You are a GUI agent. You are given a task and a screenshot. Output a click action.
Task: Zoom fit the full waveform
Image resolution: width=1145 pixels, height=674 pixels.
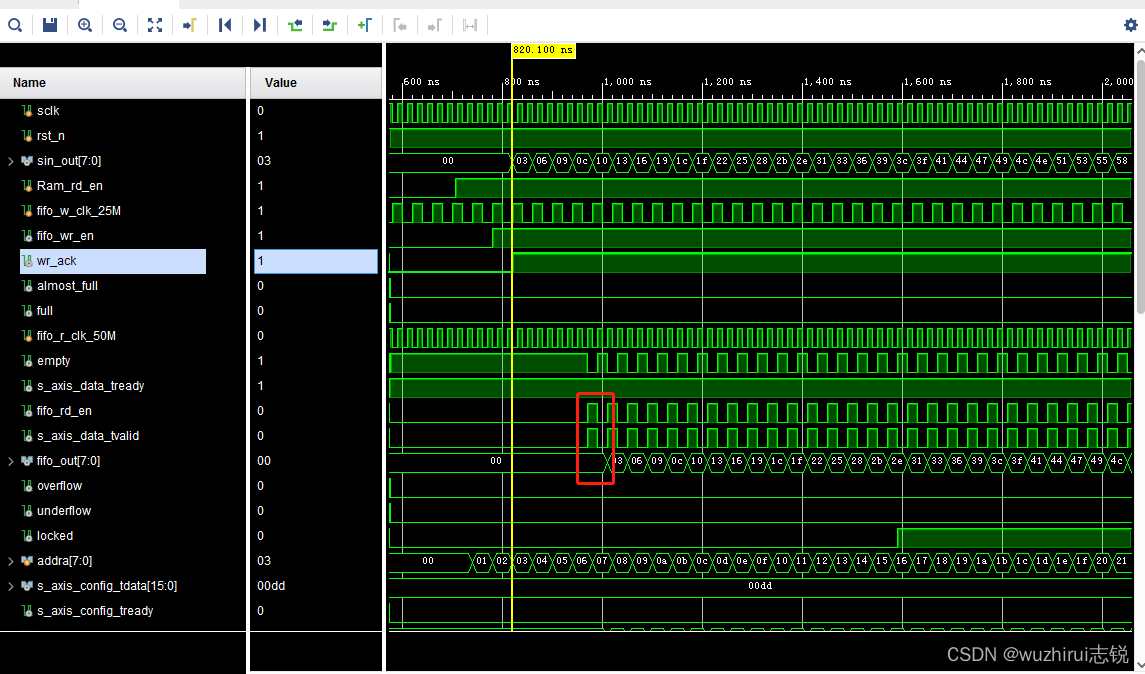(155, 26)
